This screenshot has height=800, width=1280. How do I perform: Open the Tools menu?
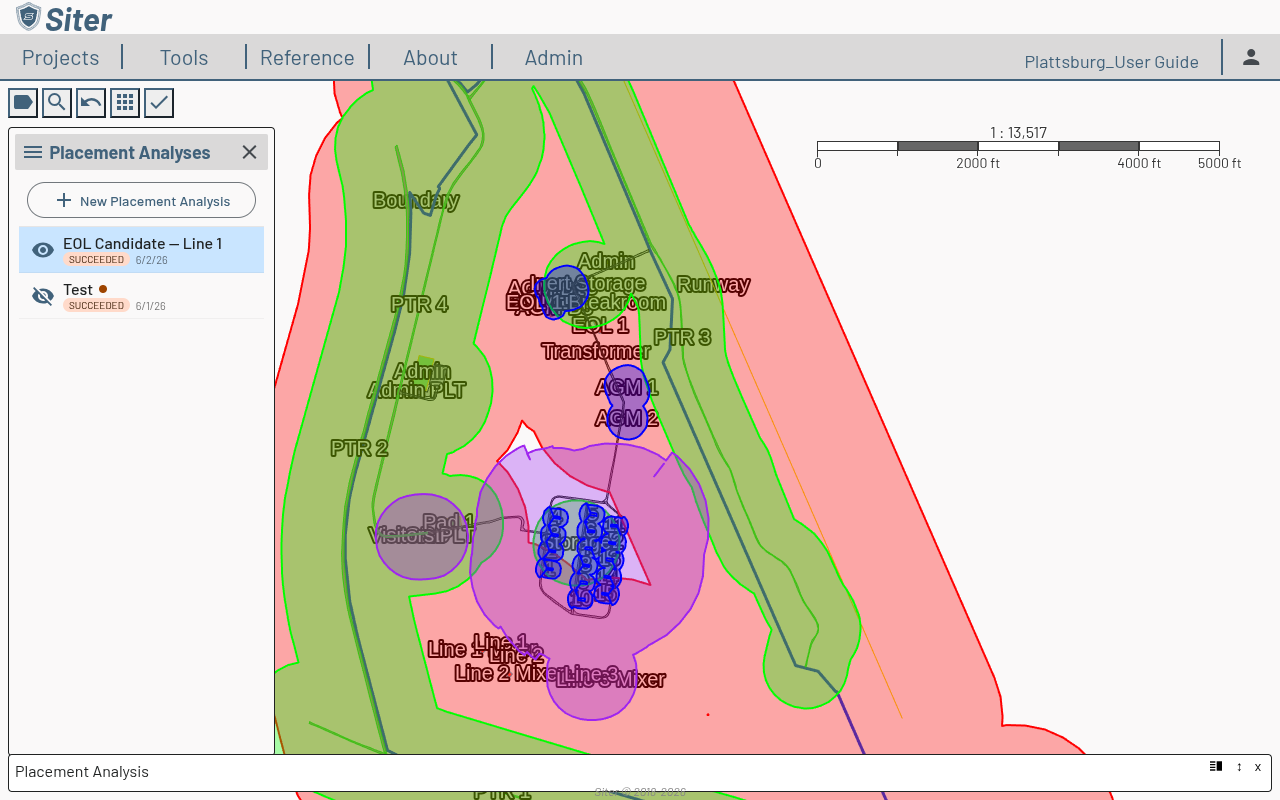click(x=184, y=57)
